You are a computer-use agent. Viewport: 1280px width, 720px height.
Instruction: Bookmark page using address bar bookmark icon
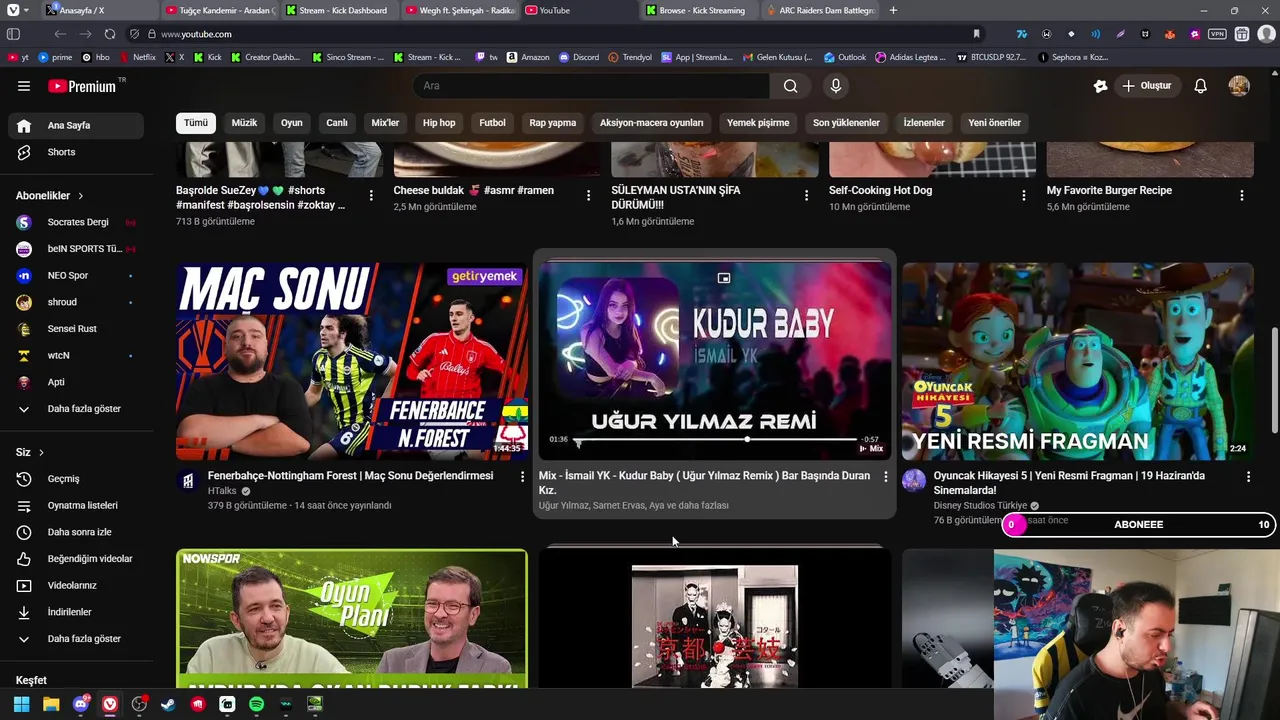click(977, 34)
